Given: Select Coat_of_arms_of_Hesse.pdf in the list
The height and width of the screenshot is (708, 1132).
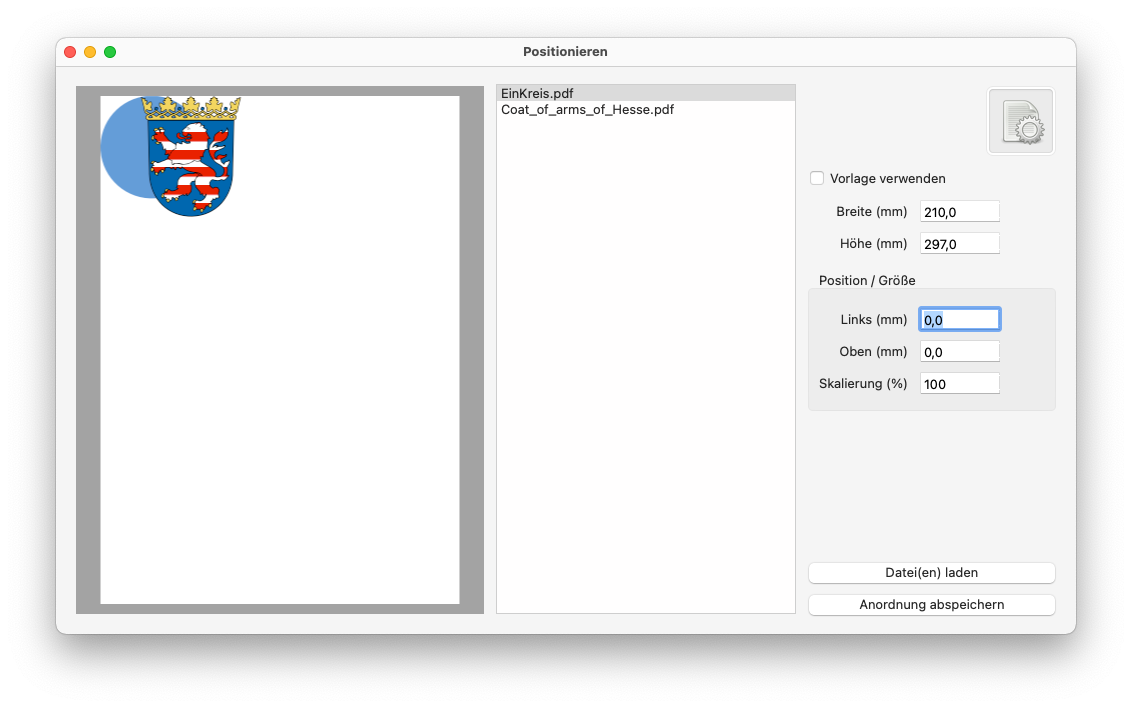Looking at the screenshot, I should point(645,110).
